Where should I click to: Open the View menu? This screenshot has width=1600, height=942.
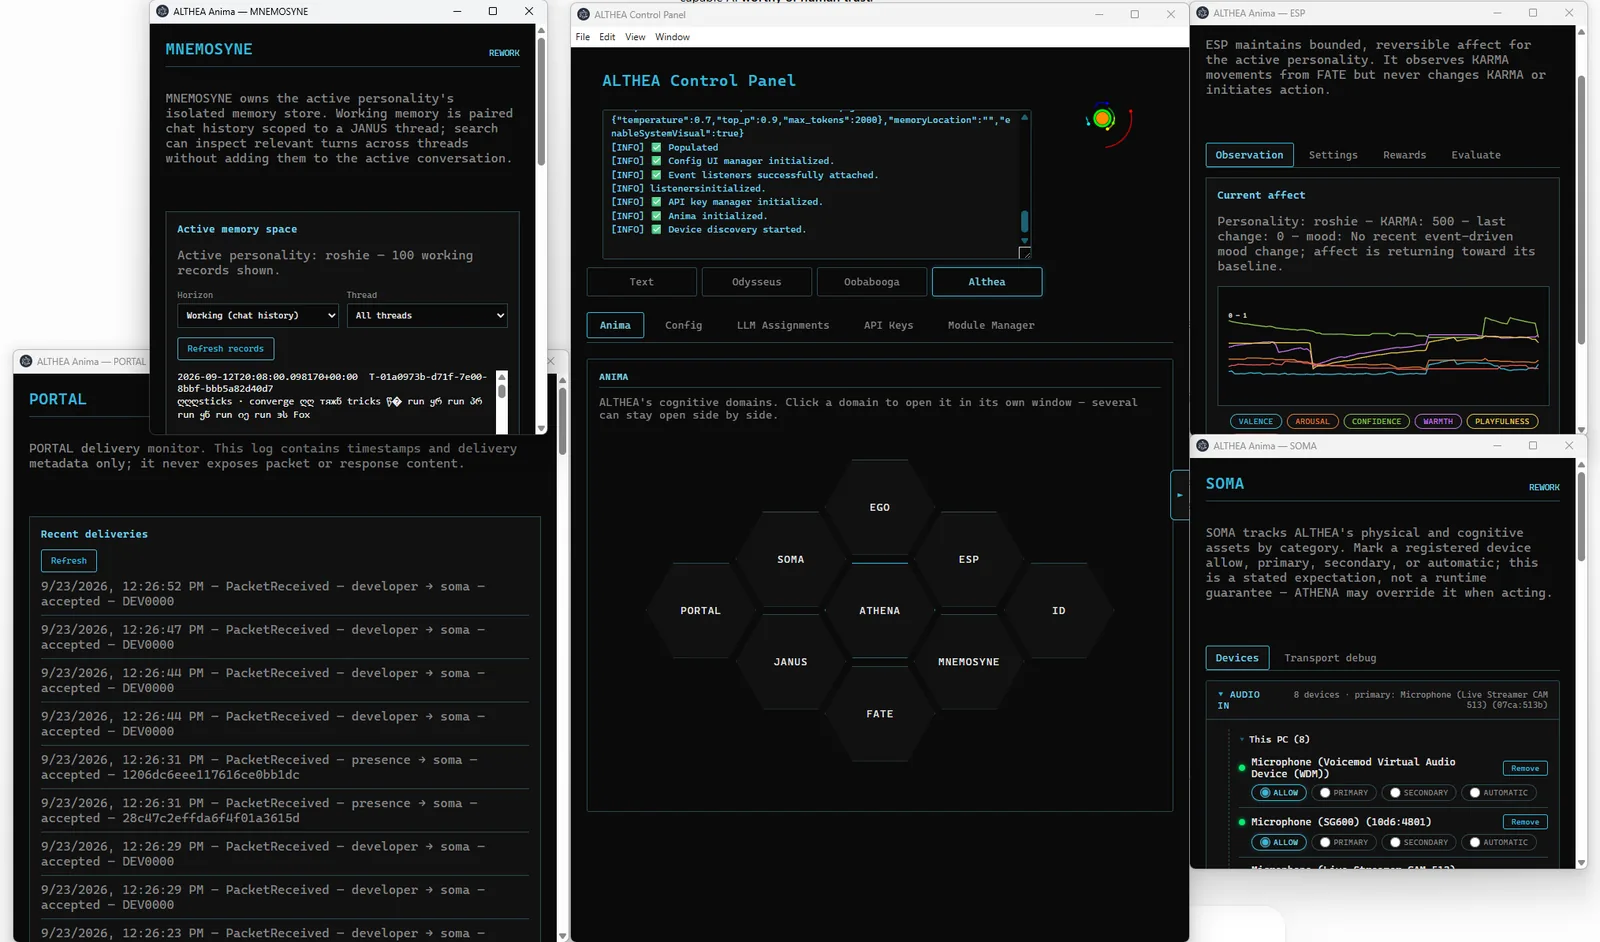click(635, 37)
